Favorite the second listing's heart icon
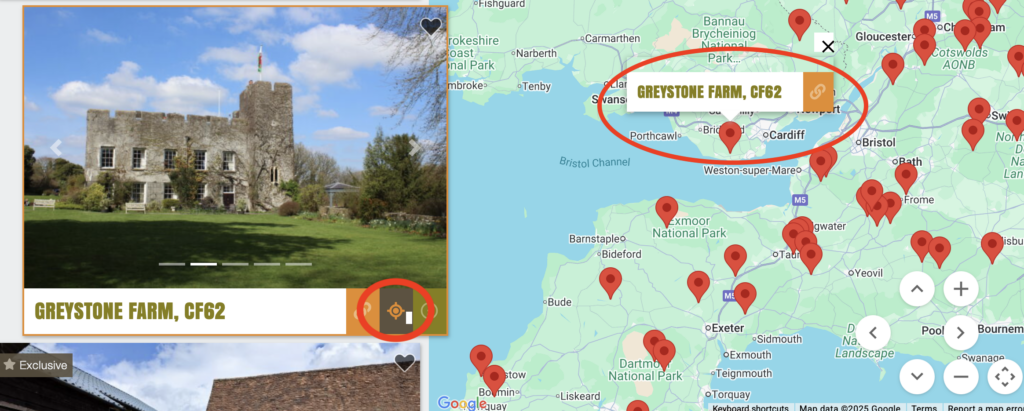 coord(404,363)
